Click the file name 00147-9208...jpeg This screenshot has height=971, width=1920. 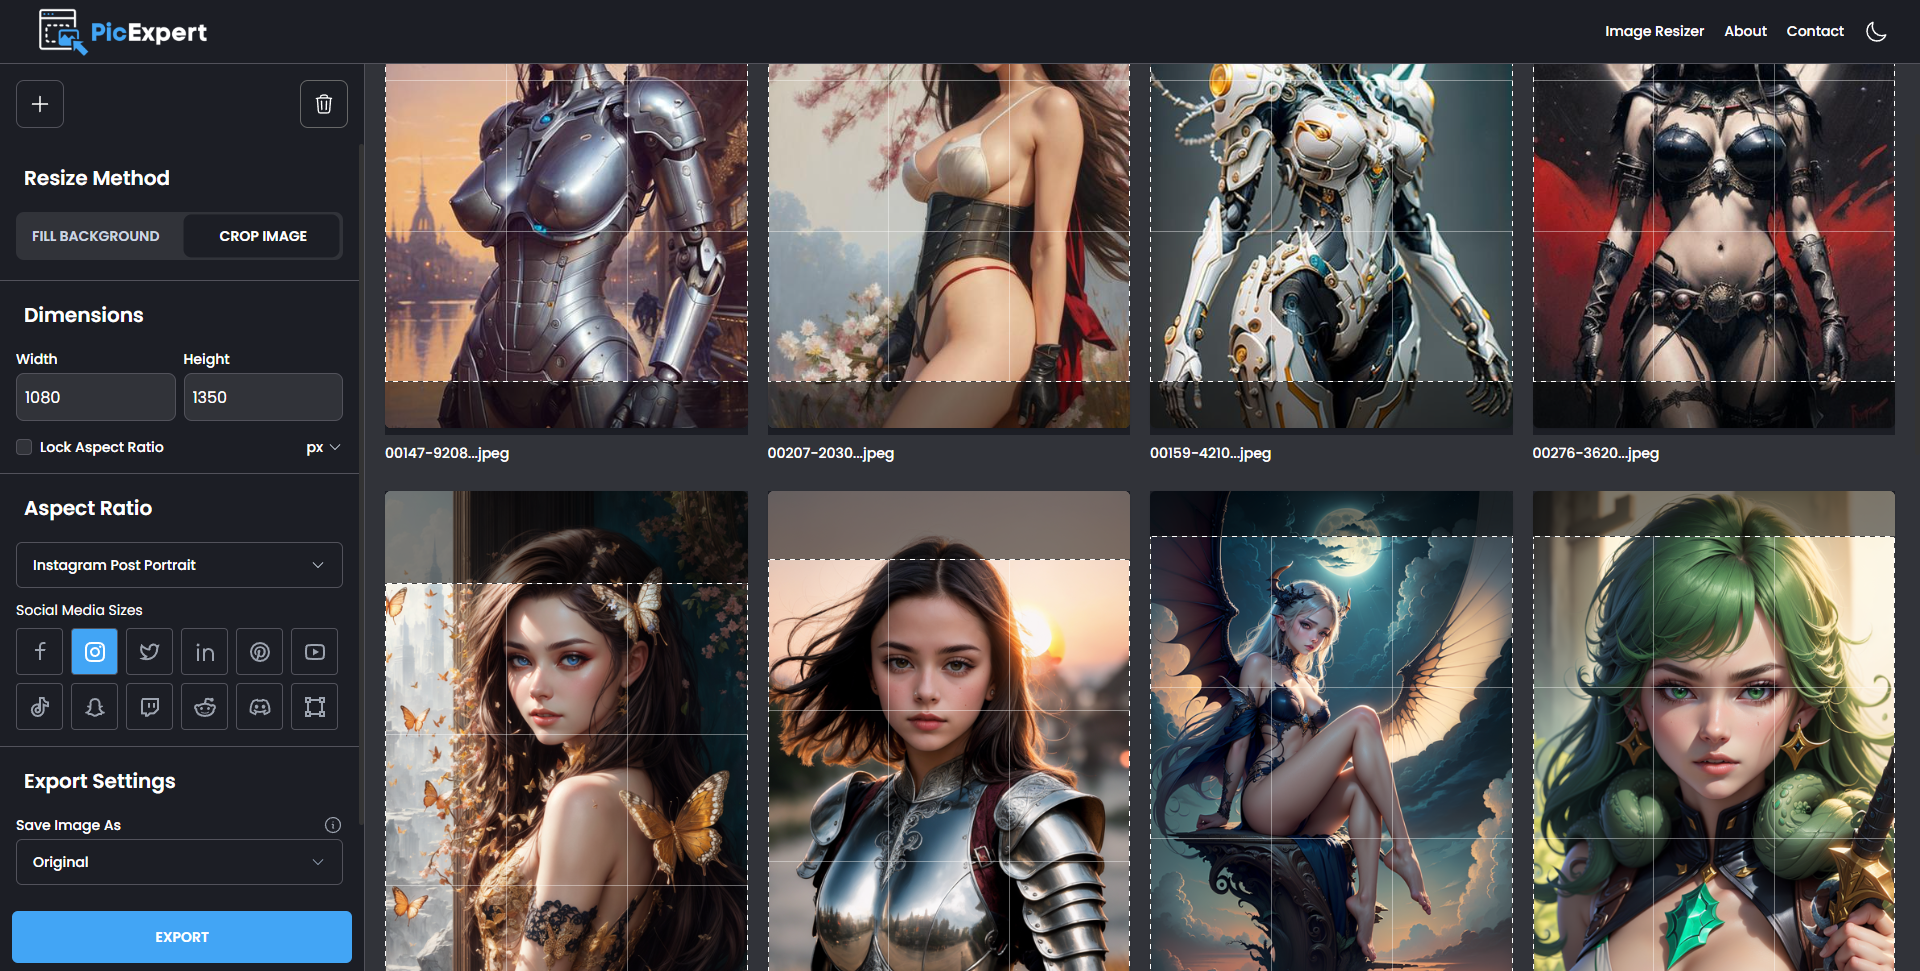[447, 453]
